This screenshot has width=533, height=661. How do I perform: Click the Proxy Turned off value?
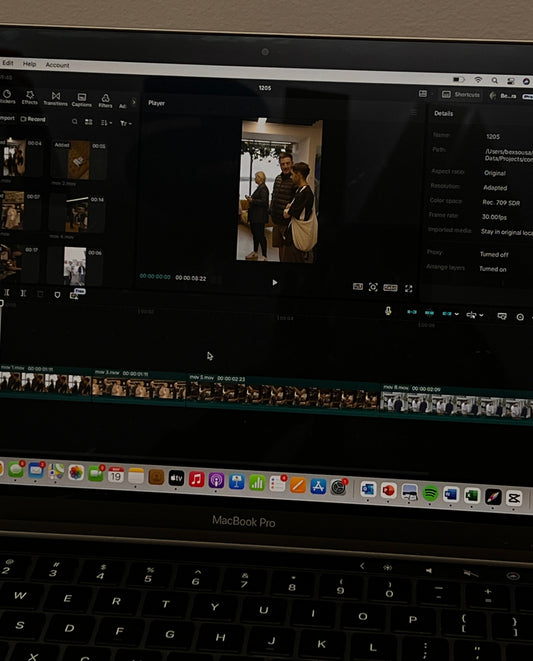point(494,254)
